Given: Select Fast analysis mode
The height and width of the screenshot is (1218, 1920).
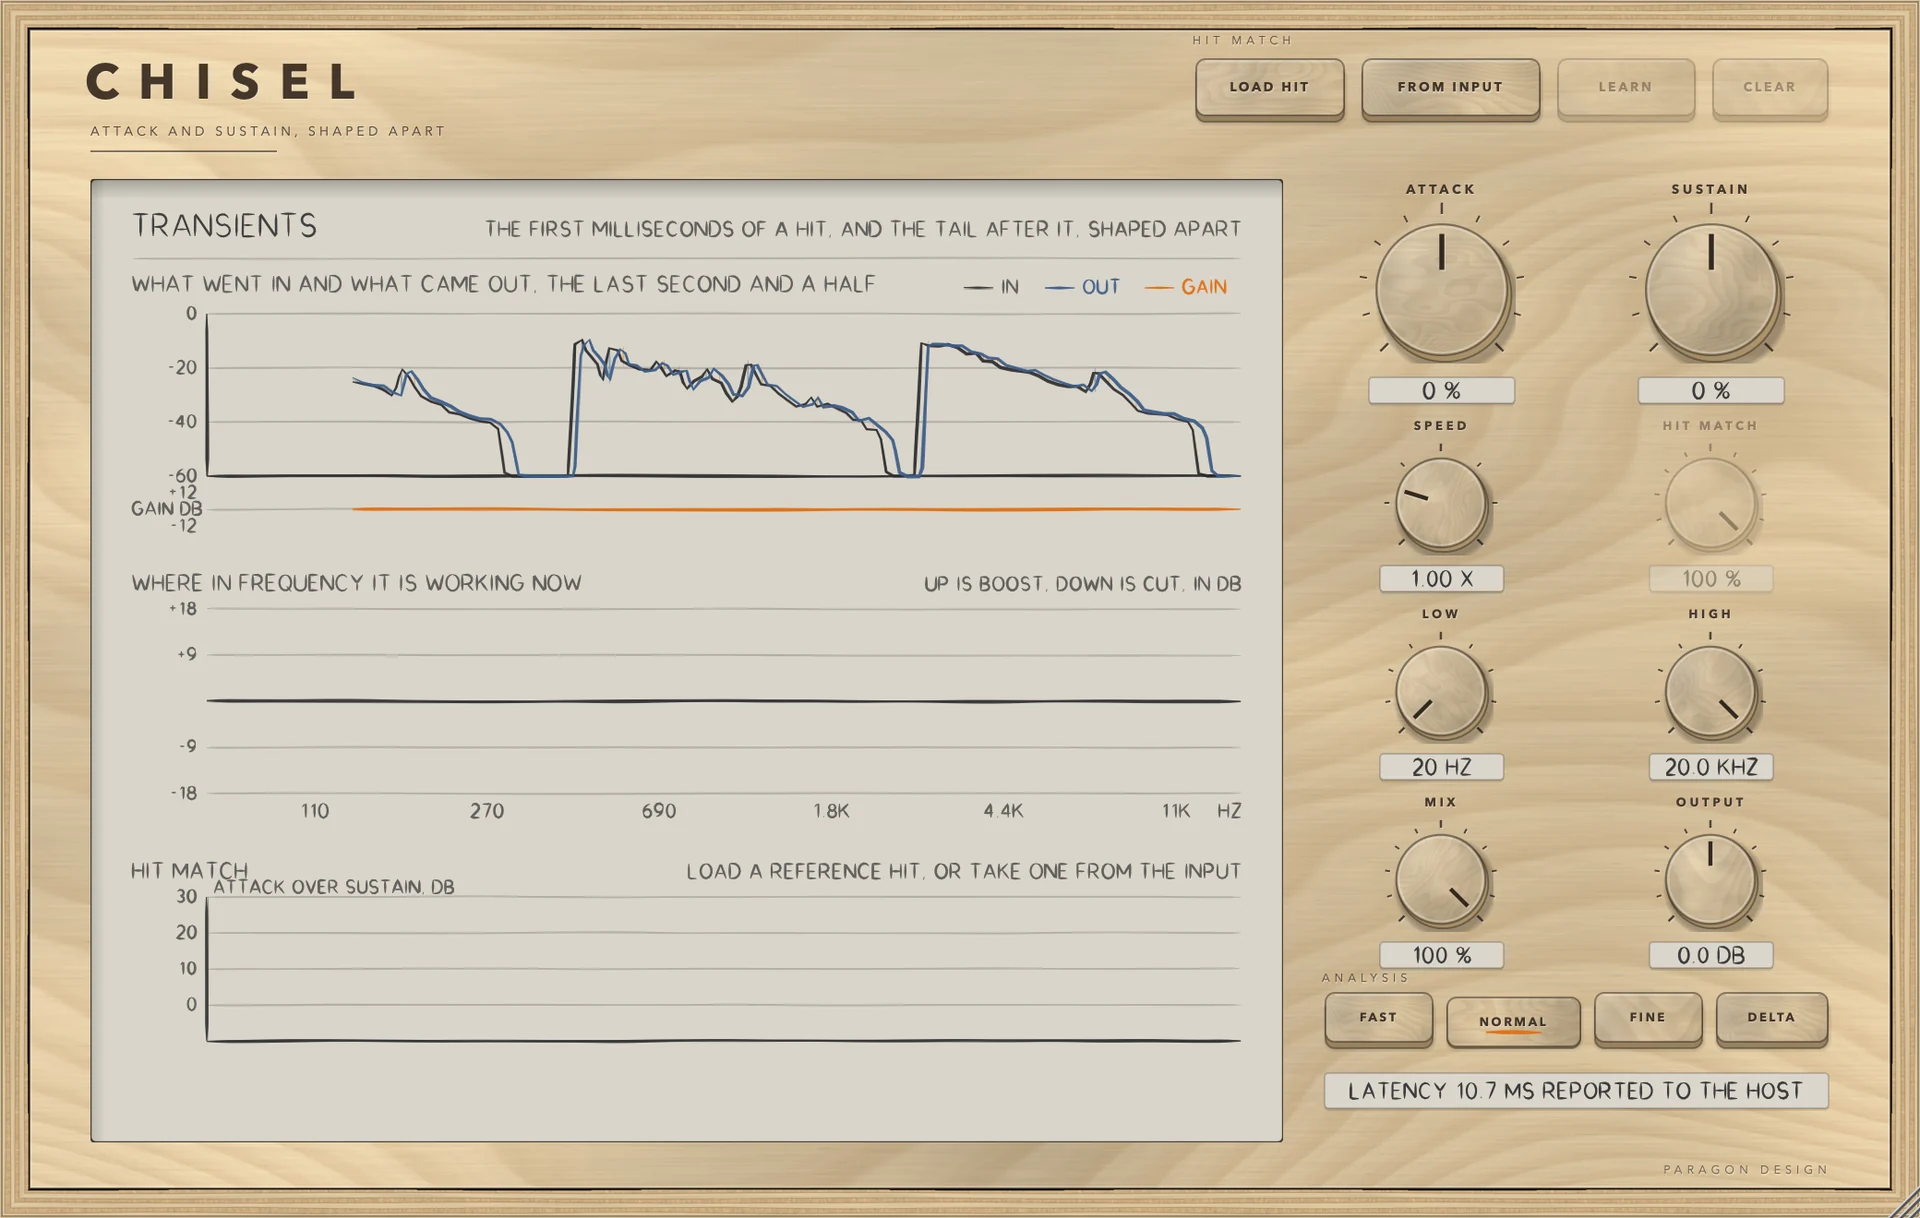Looking at the screenshot, I should tap(1378, 1018).
